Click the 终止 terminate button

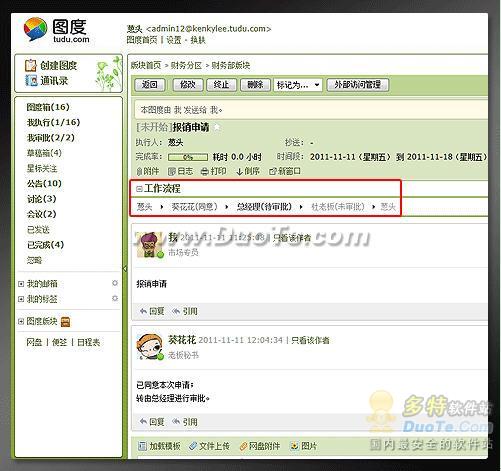pos(221,85)
